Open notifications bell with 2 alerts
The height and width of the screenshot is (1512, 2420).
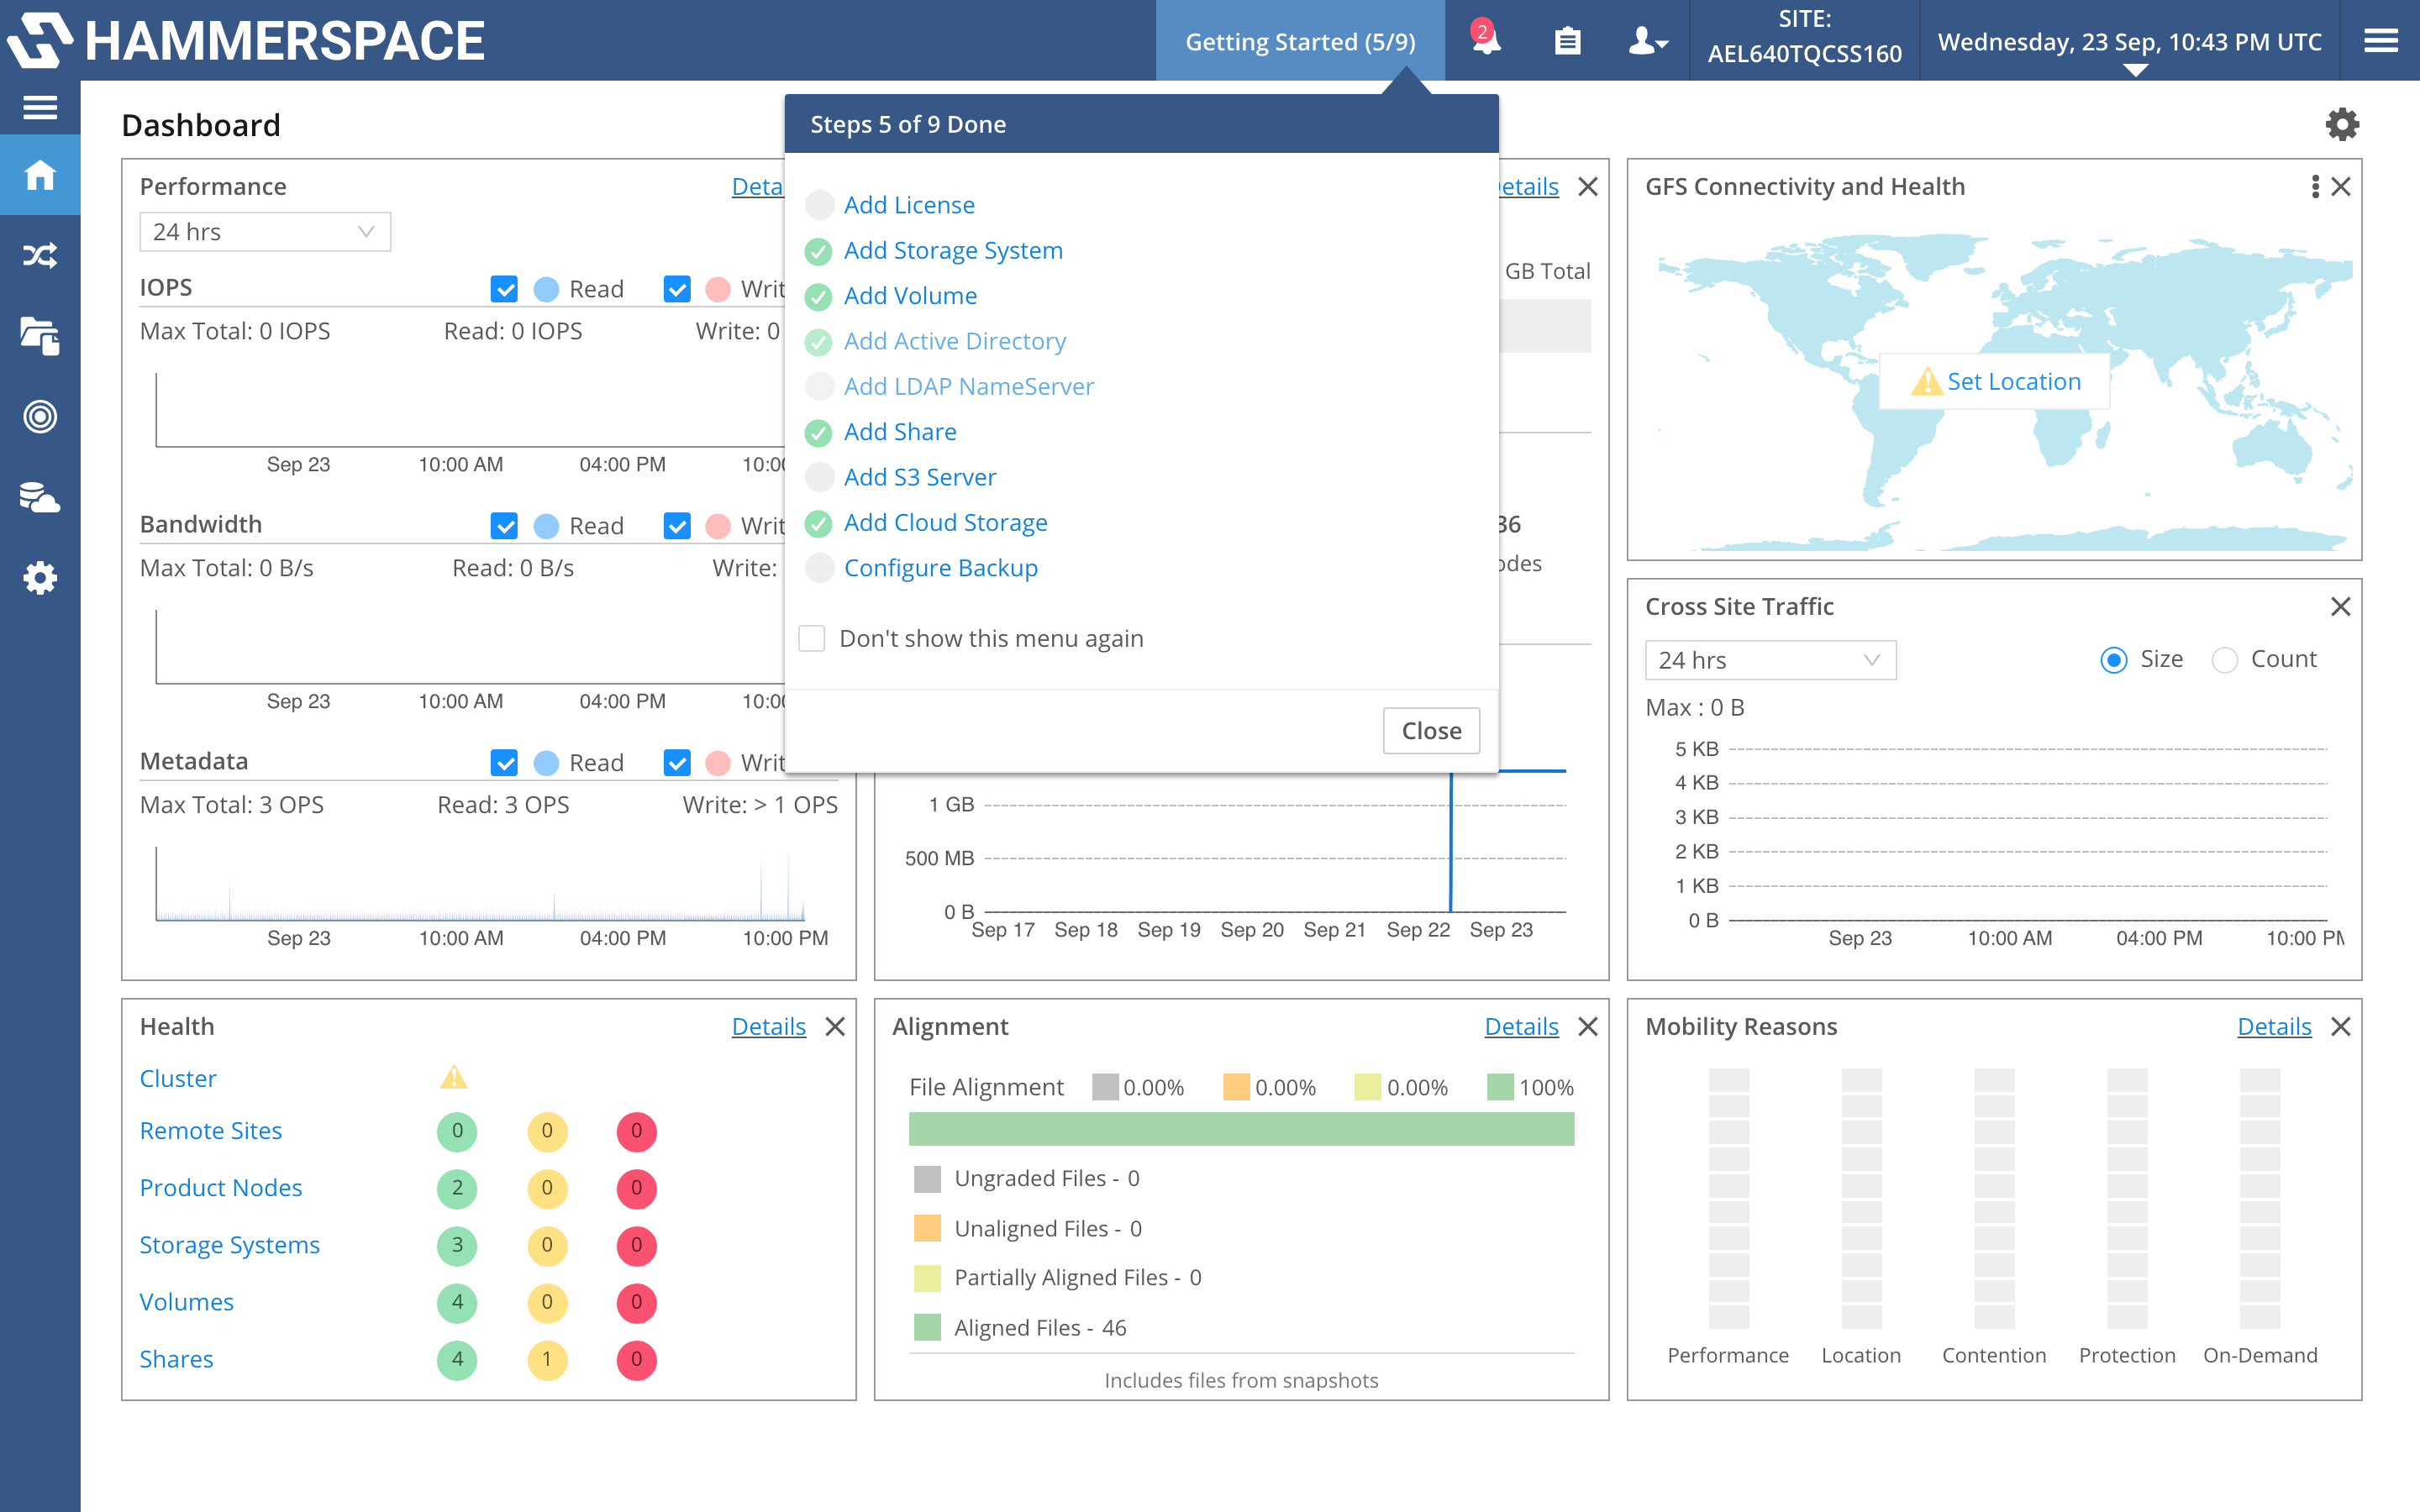1486,40
